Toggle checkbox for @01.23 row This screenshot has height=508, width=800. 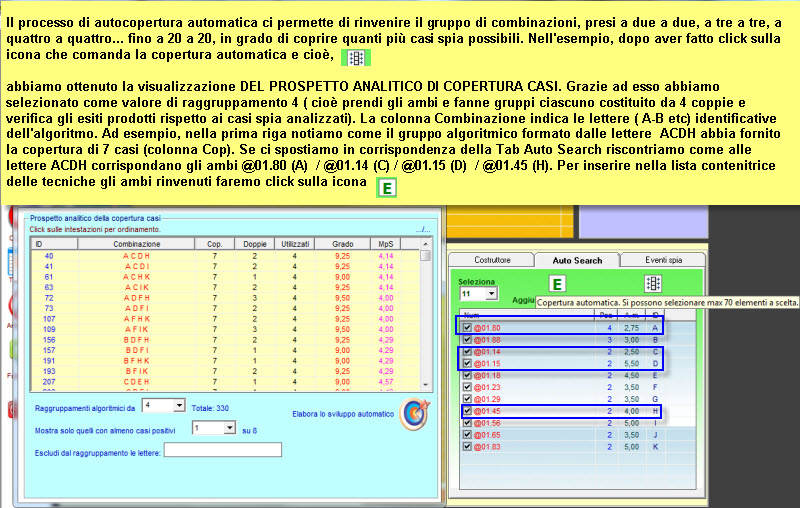(x=467, y=387)
